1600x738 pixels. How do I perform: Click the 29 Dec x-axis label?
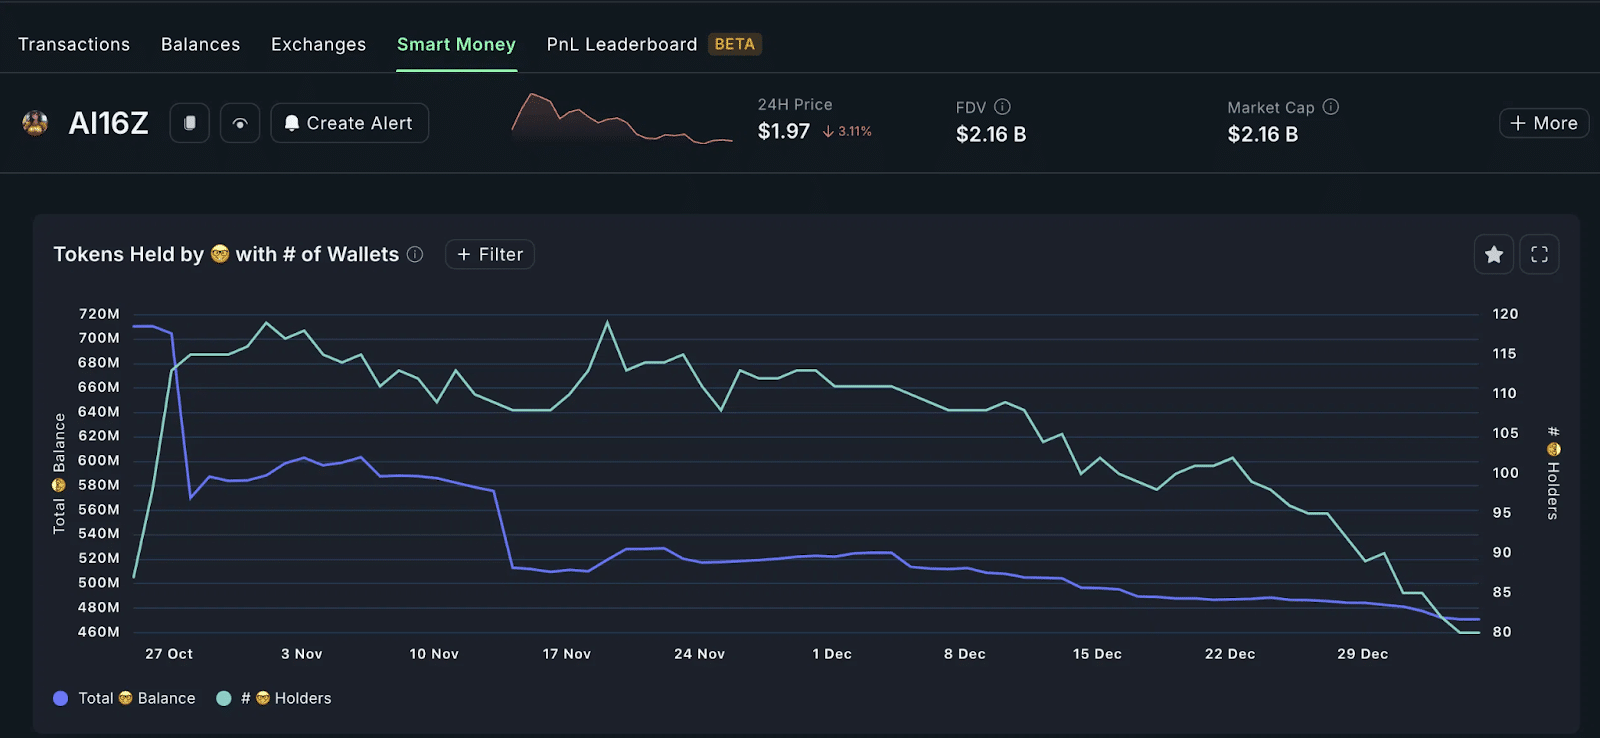point(1363,654)
